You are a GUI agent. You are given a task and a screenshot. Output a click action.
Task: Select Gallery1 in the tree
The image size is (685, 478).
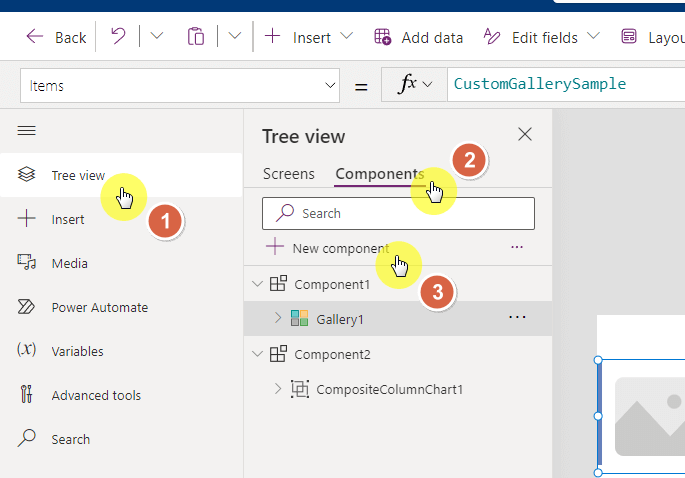tap(340, 319)
